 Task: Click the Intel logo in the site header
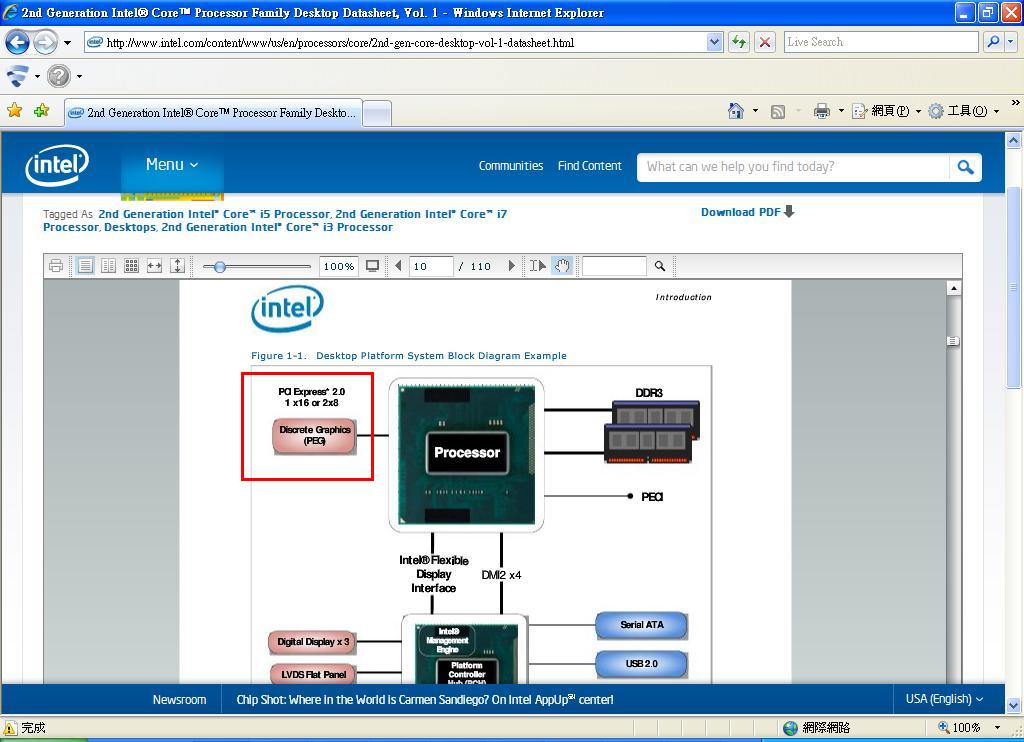point(57,165)
